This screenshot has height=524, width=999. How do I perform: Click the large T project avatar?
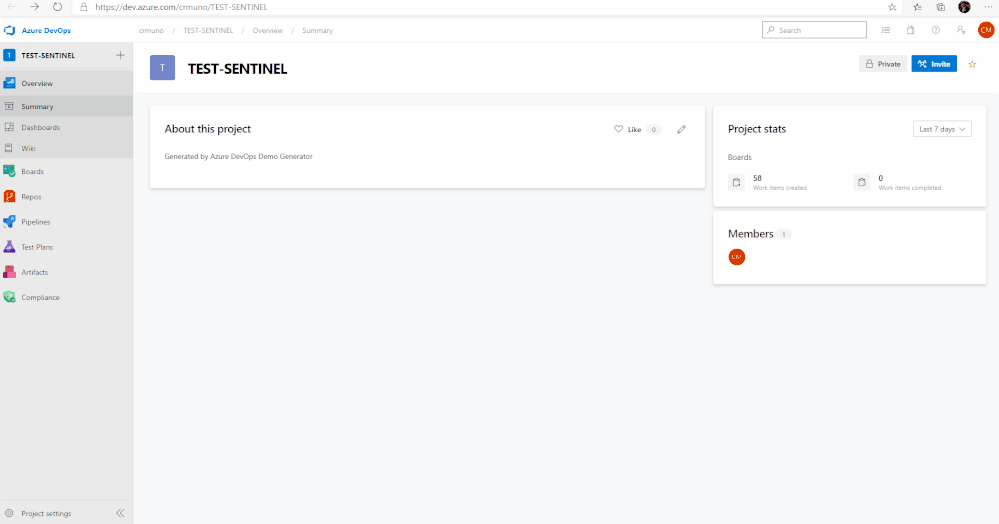pyautogui.click(x=162, y=68)
